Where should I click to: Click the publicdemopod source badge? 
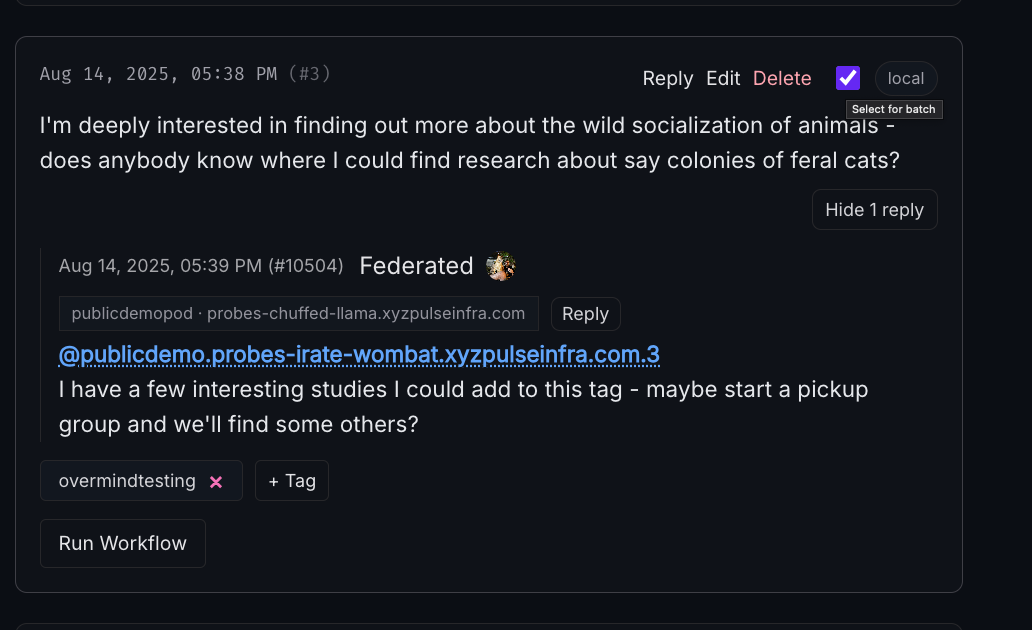pyautogui.click(x=298, y=313)
